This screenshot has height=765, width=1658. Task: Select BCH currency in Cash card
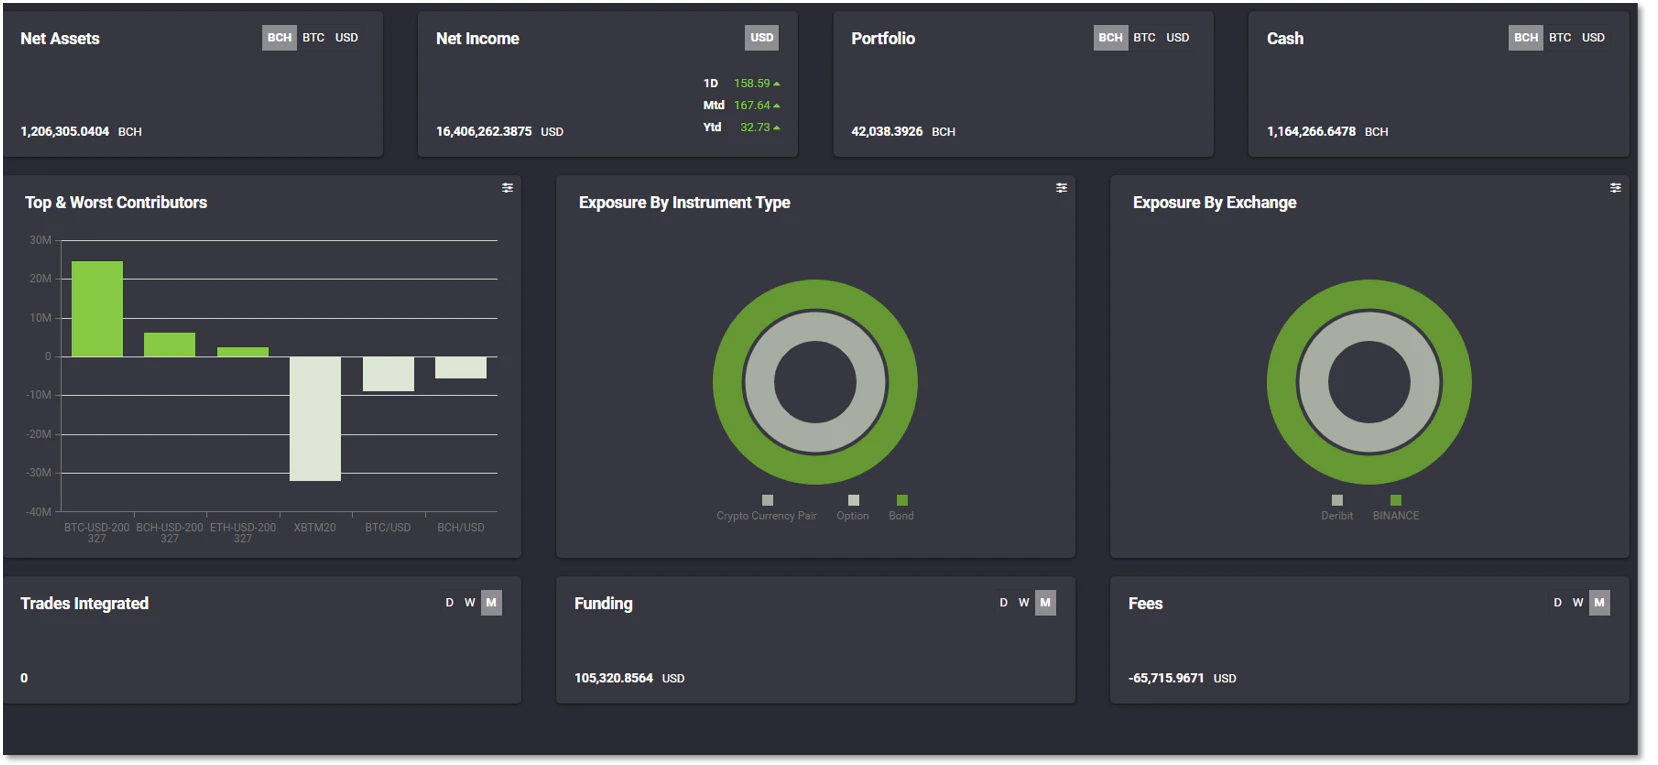pyautogui.click(x=1526, y=38)
